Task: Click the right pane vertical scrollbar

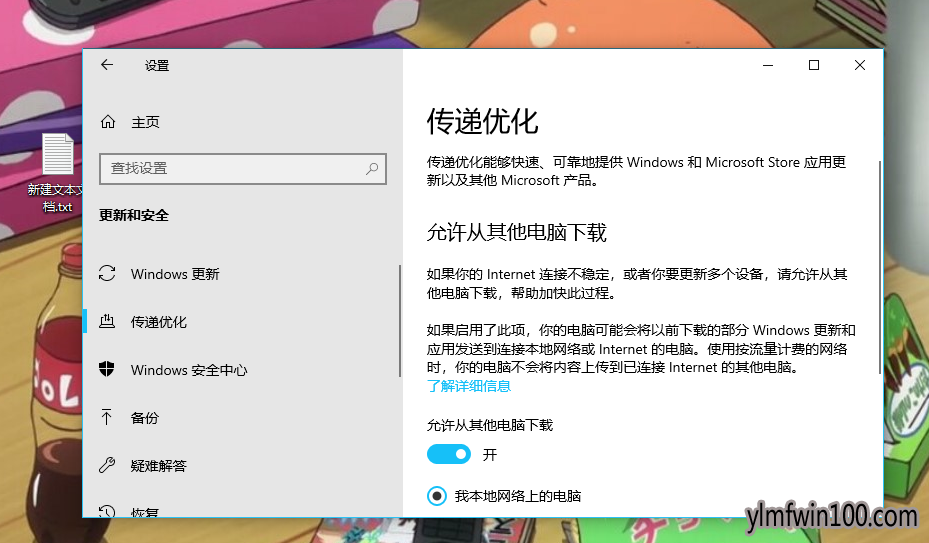Action: tap(880, 267)
